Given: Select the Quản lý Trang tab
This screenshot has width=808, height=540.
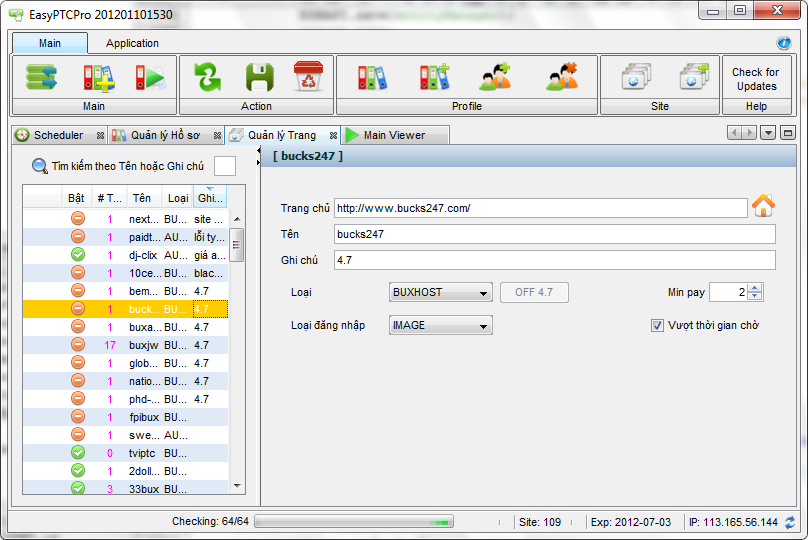Looking at the screenshot, I should point(282,135).
